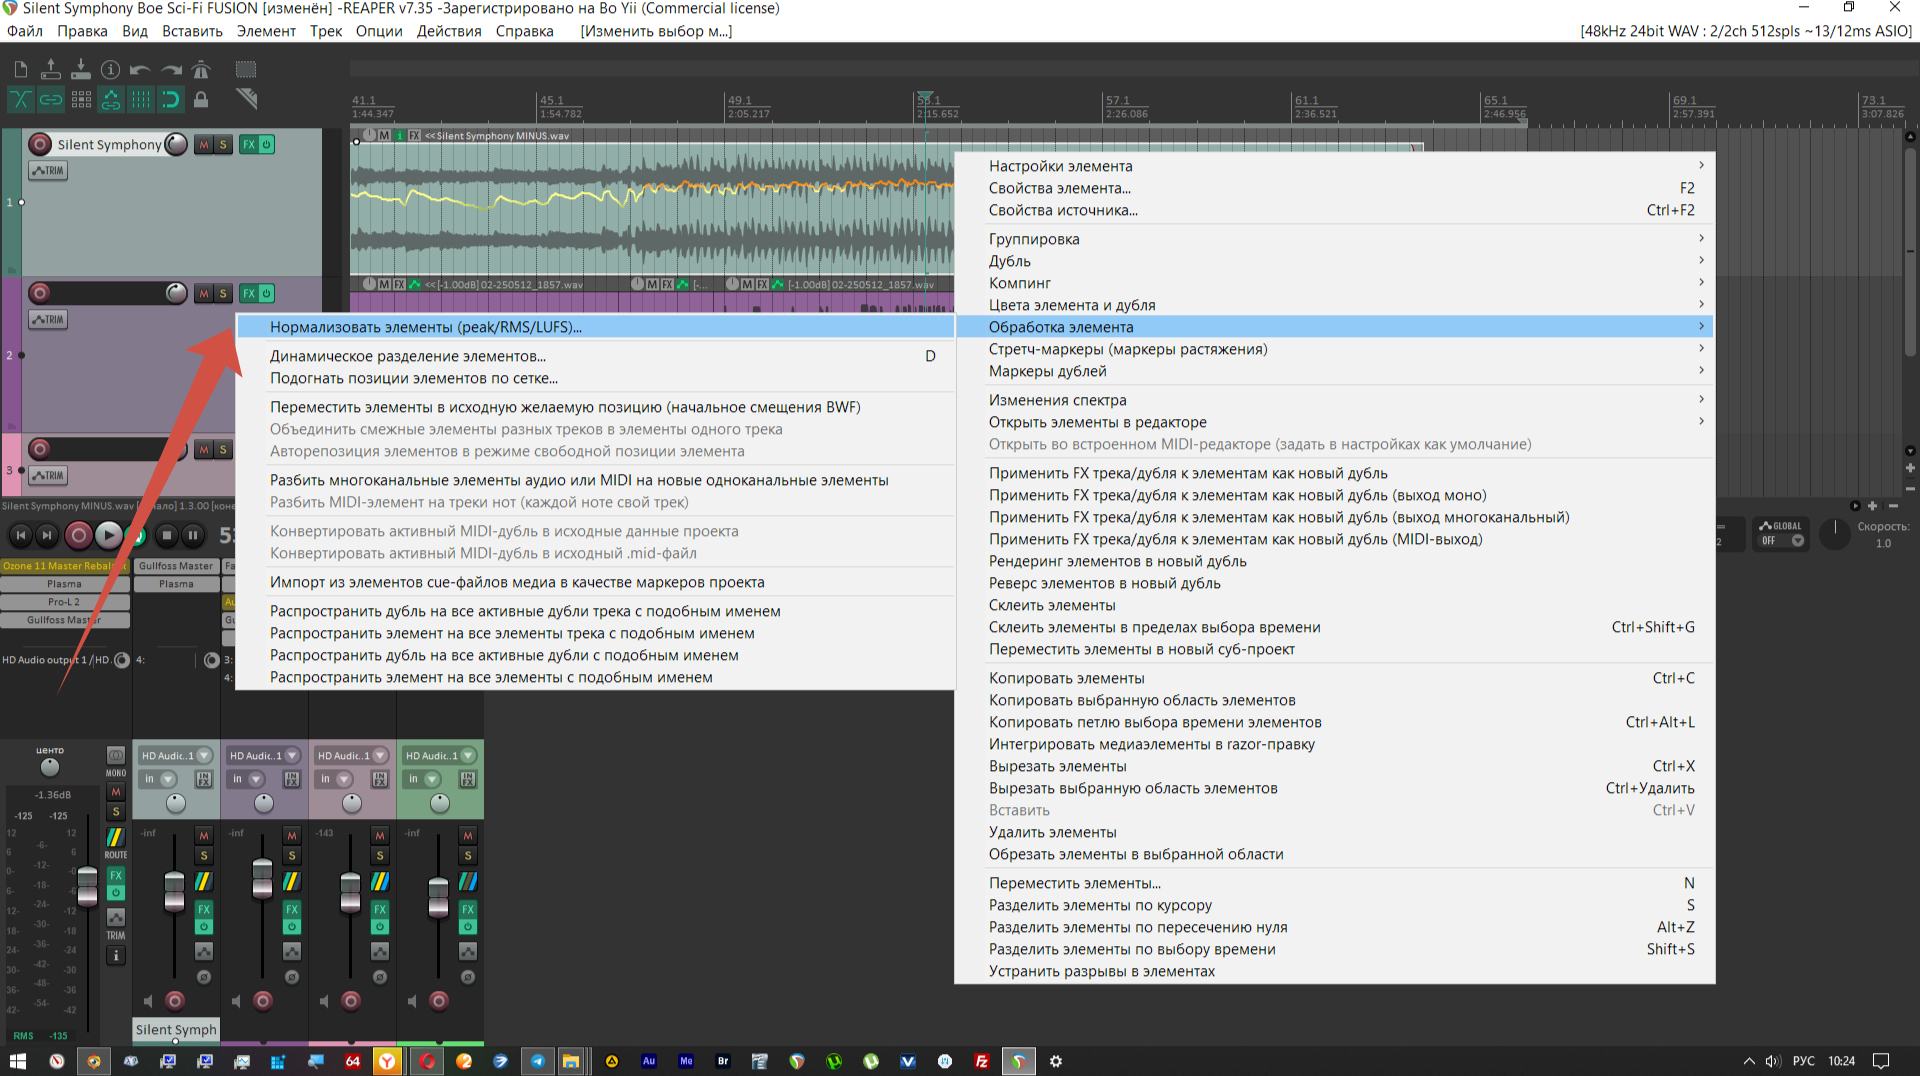Click the padlock locking icon

(x=201, y=99)
